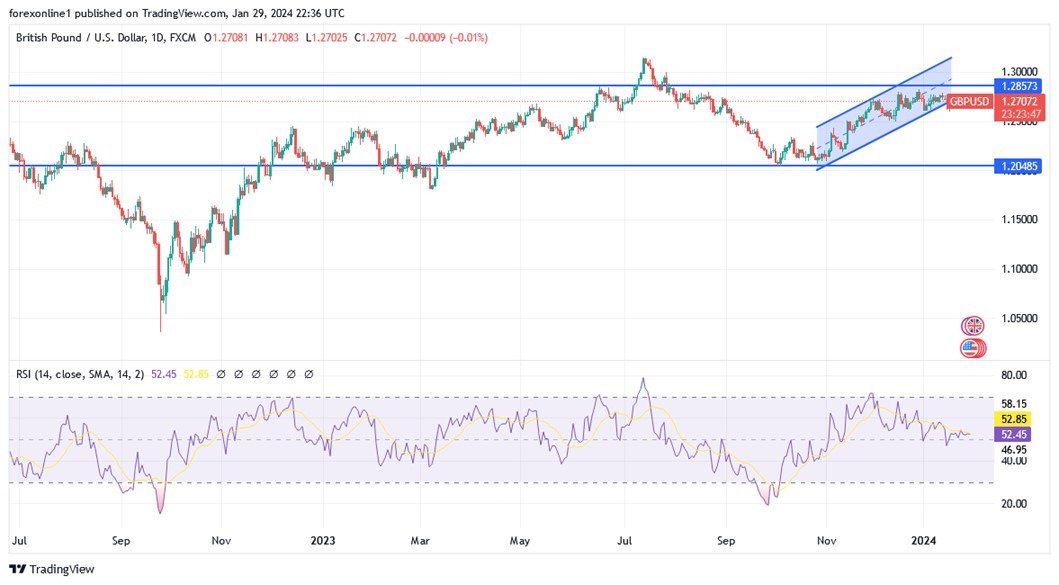The height and width of the screenshot is (585, 1059).
Task: Click the first ∅ hidden-value icon in RSI legend
Action: click(x=221, y=373)
